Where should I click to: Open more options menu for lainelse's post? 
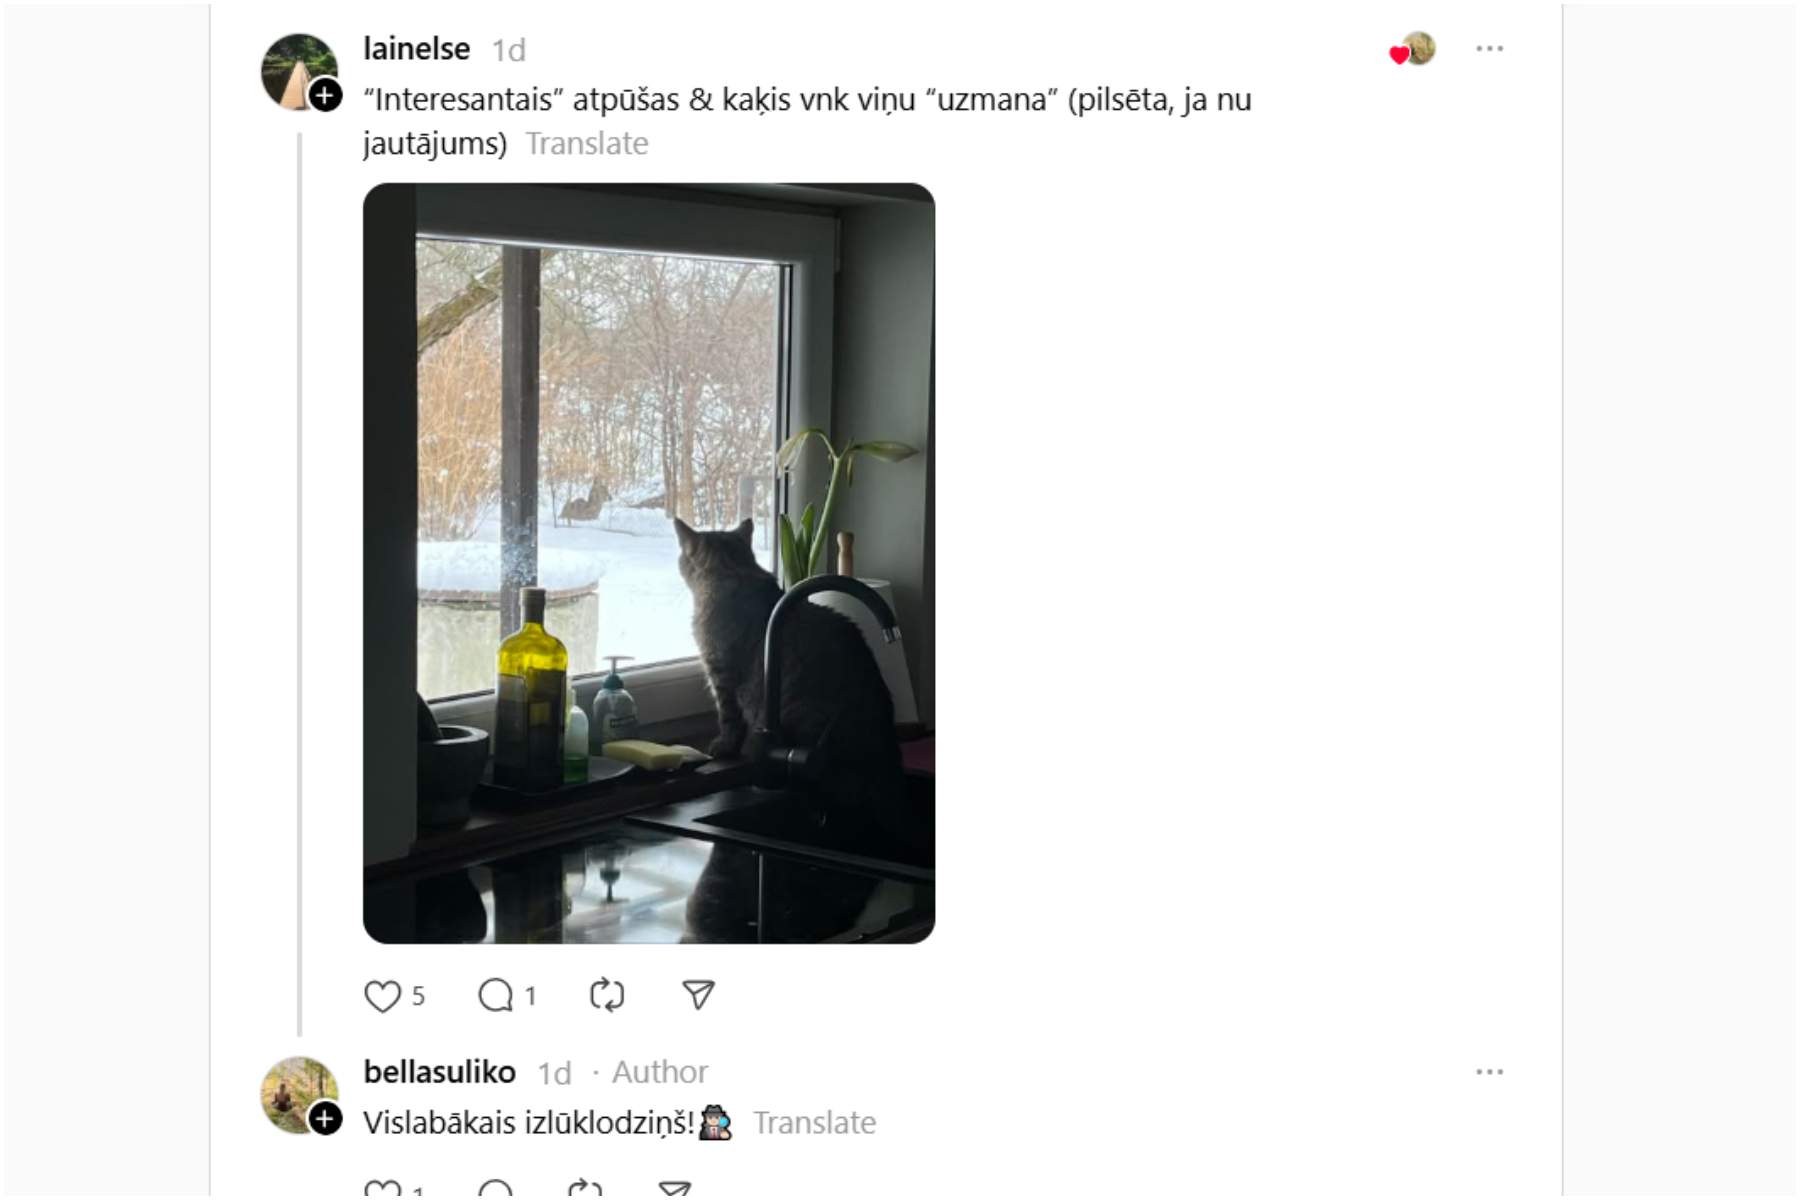click(1489, 49)
